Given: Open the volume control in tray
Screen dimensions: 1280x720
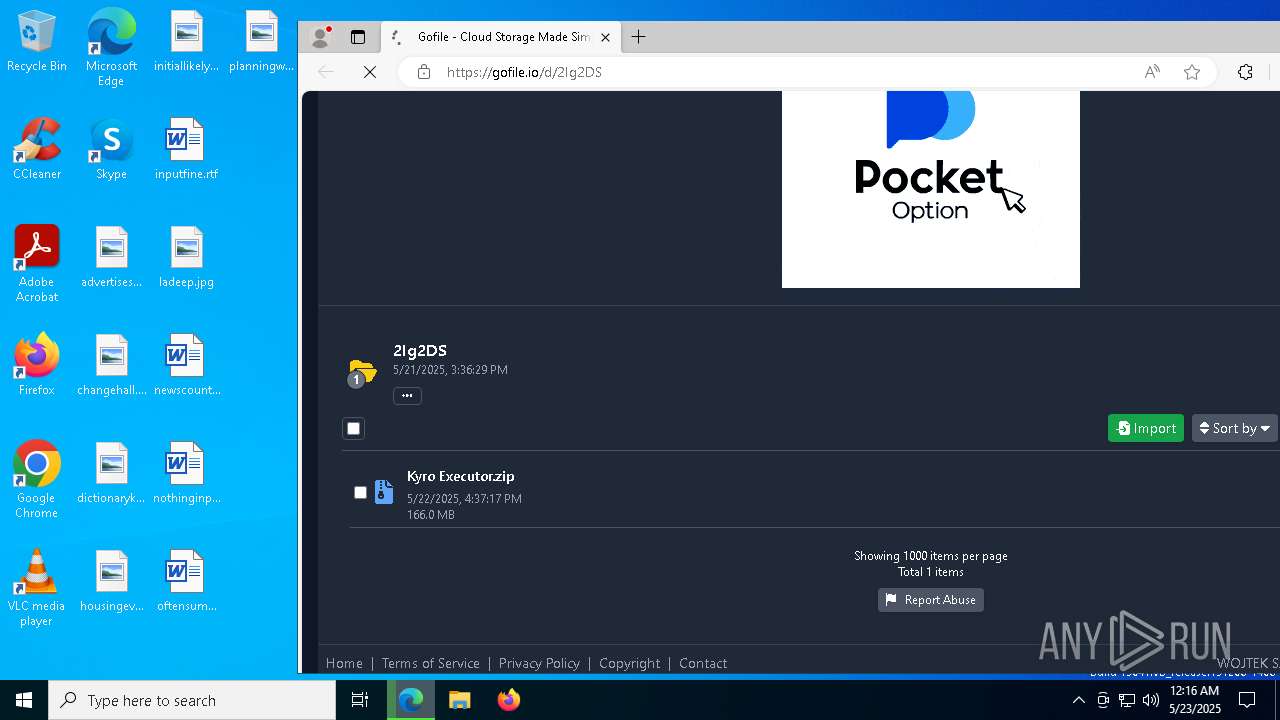Looking at the screenshot, I should 1151,700.
